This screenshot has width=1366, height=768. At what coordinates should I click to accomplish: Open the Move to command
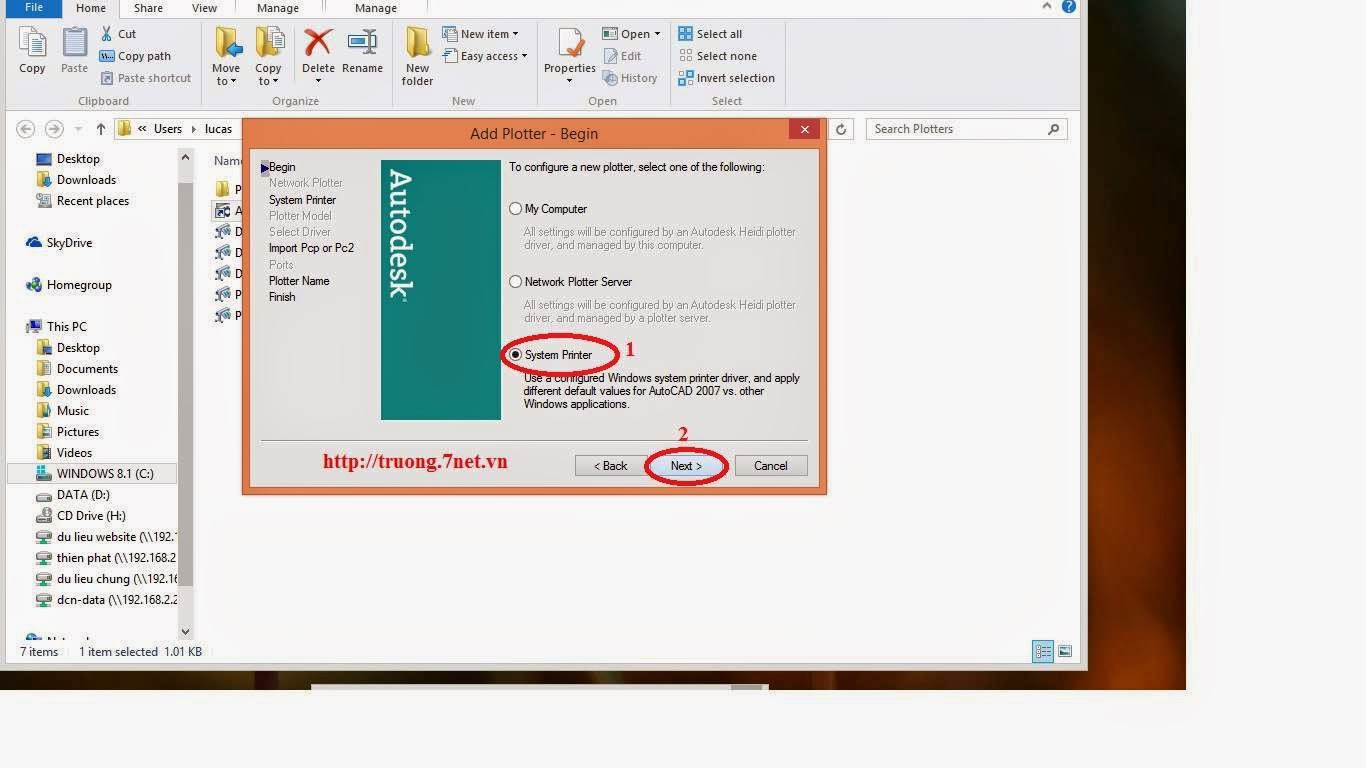click(x=226, y=56)
